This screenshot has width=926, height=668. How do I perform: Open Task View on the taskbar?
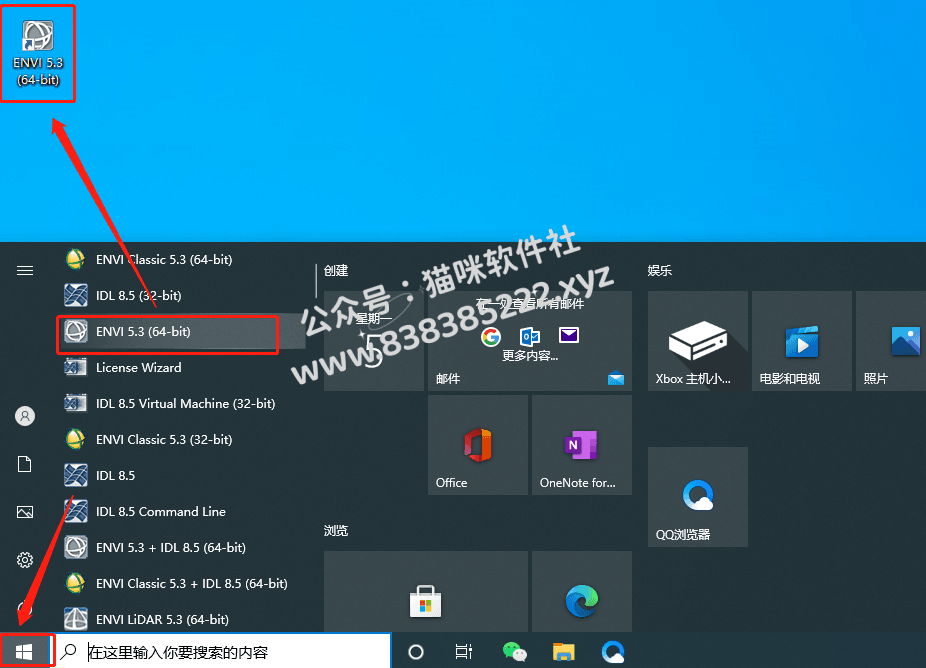(x=464, y=651)
